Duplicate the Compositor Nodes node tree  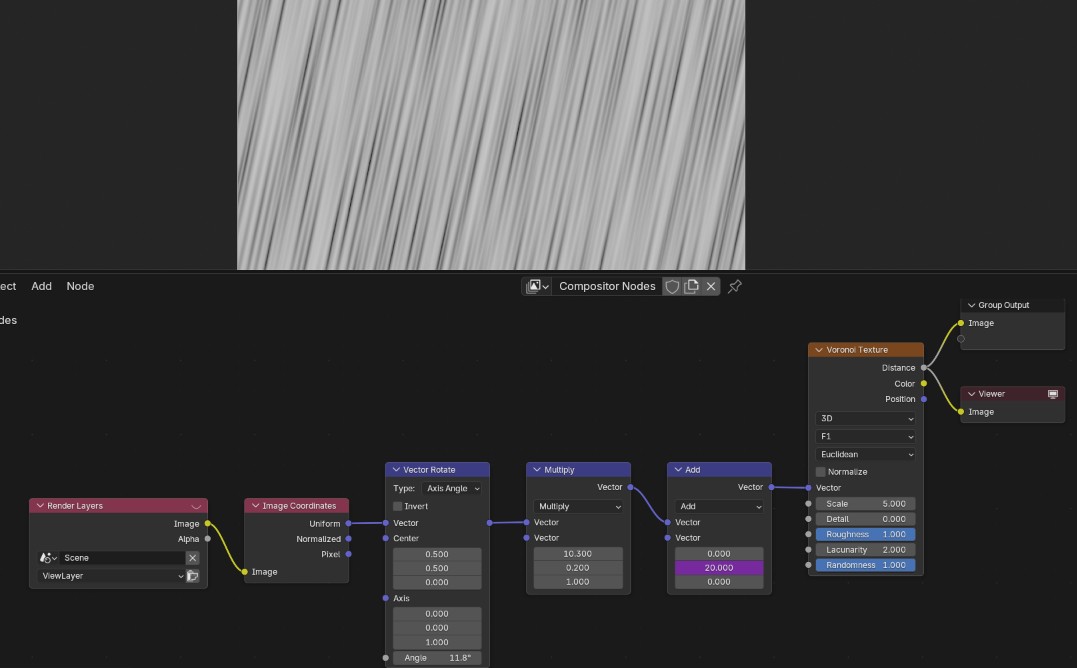(x=692, y=286)
